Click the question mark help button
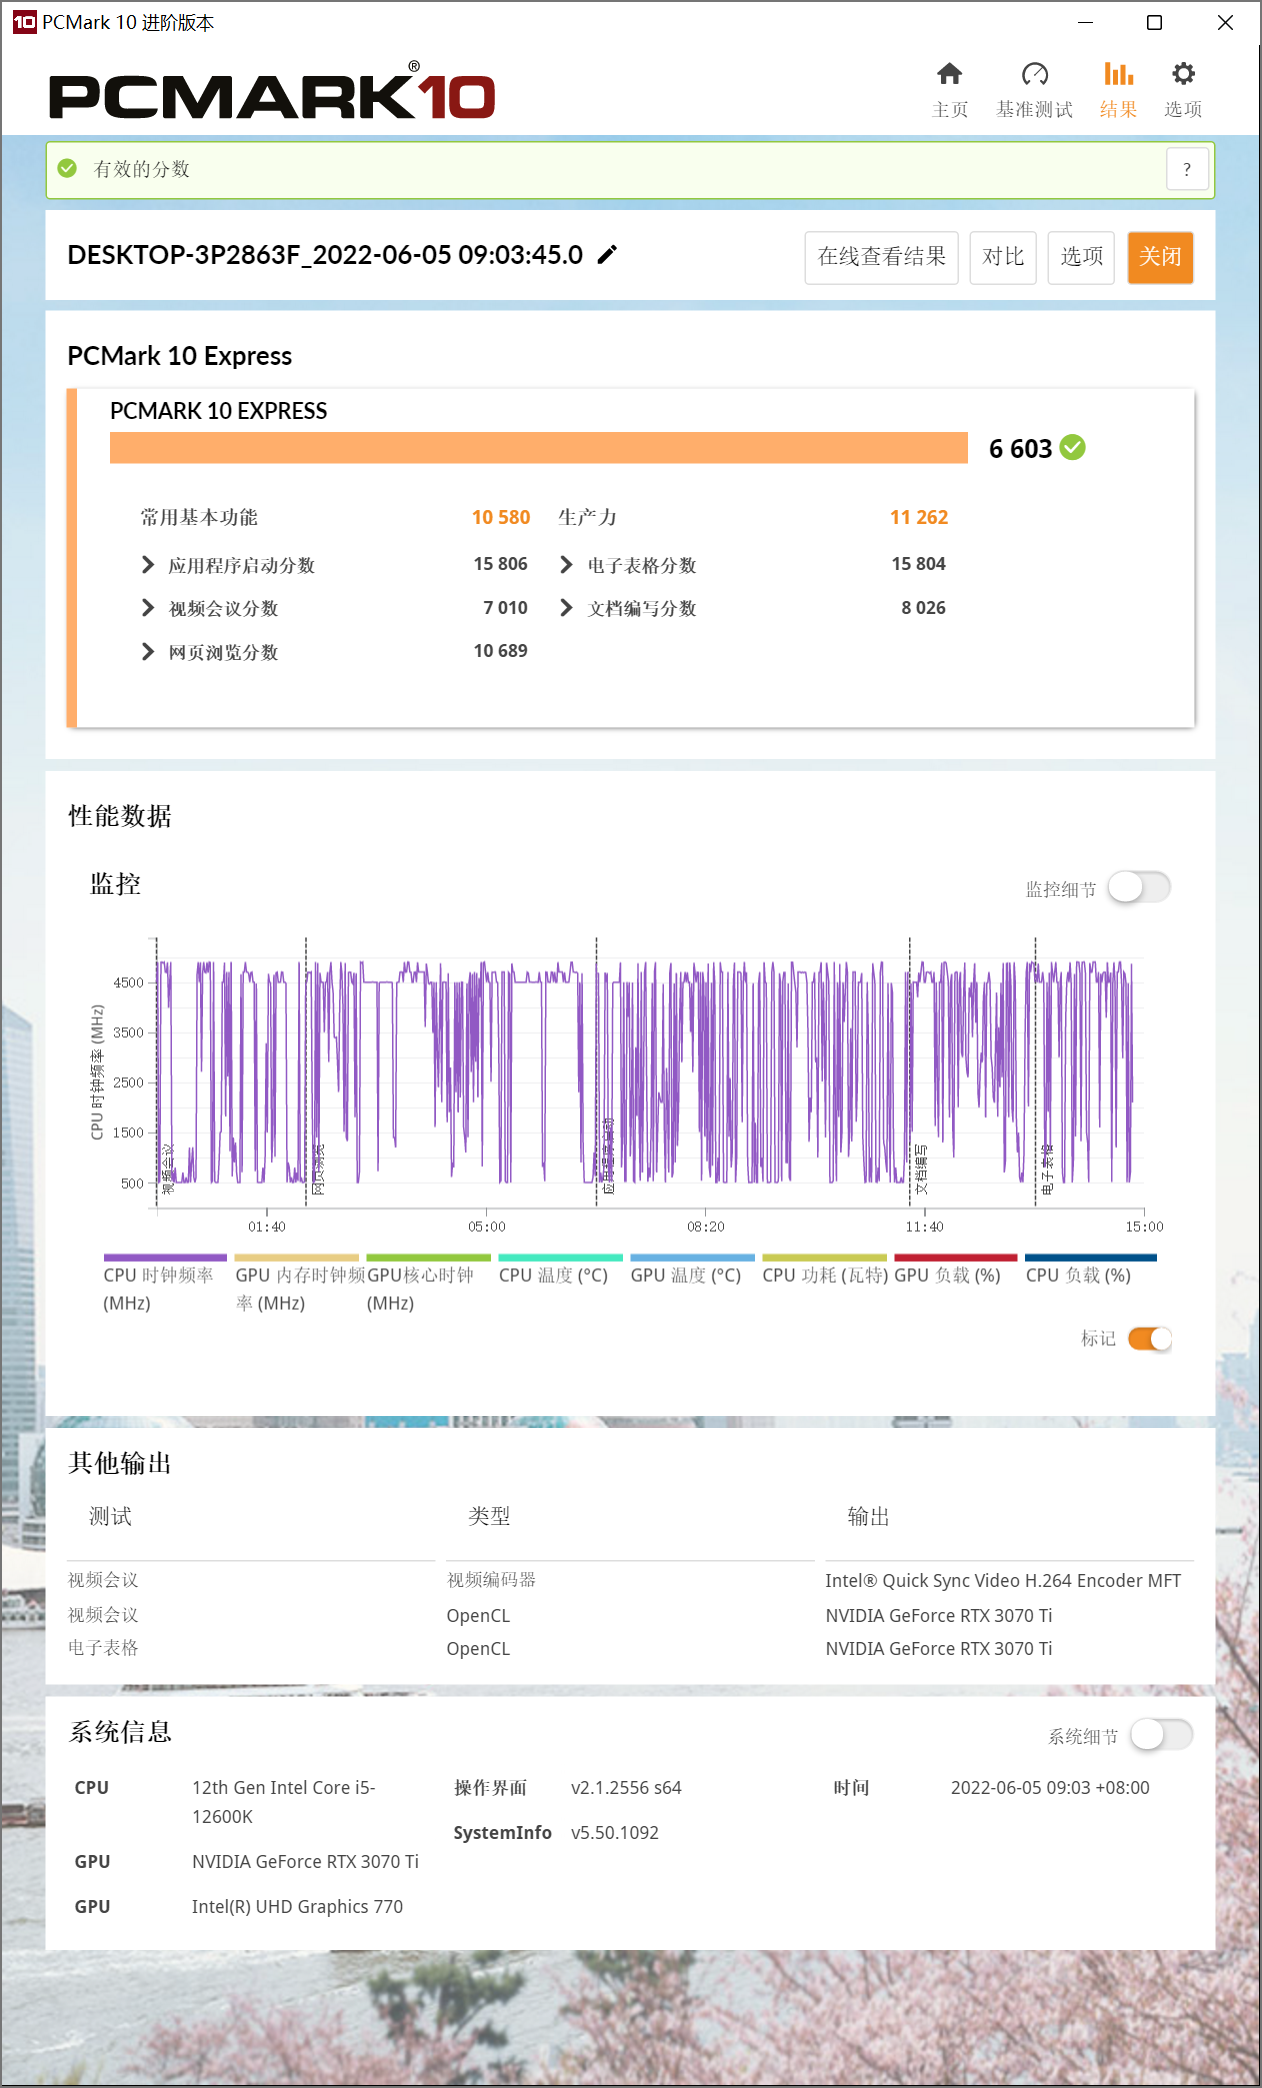The width and height of the screenshot is (1262, 2088). coord(1187,169)
